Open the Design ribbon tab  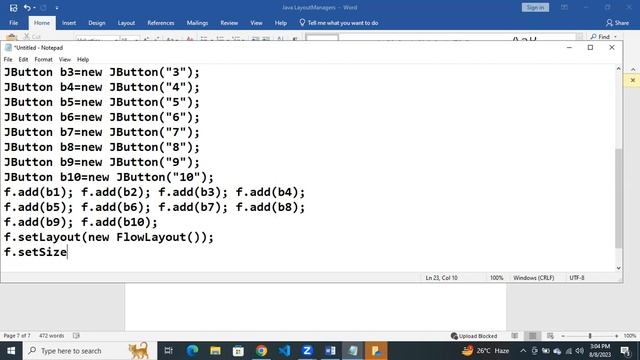coord(97,23)
